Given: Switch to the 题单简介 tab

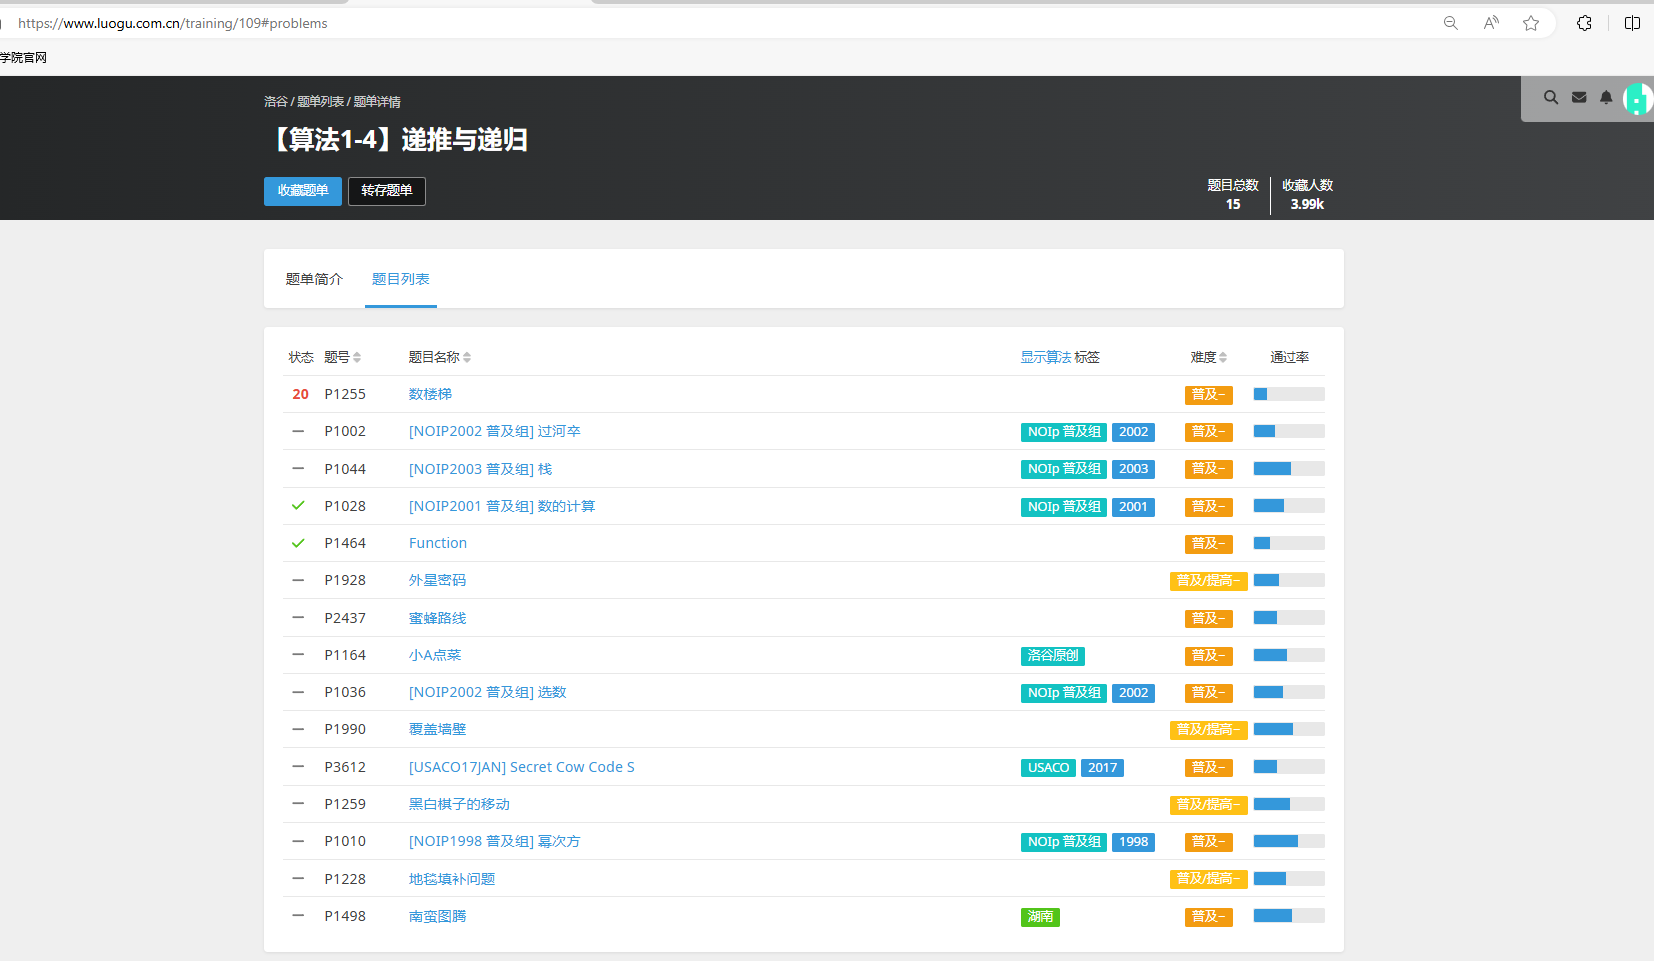Looking at the screenshot, I should click(x=314, y=279).
